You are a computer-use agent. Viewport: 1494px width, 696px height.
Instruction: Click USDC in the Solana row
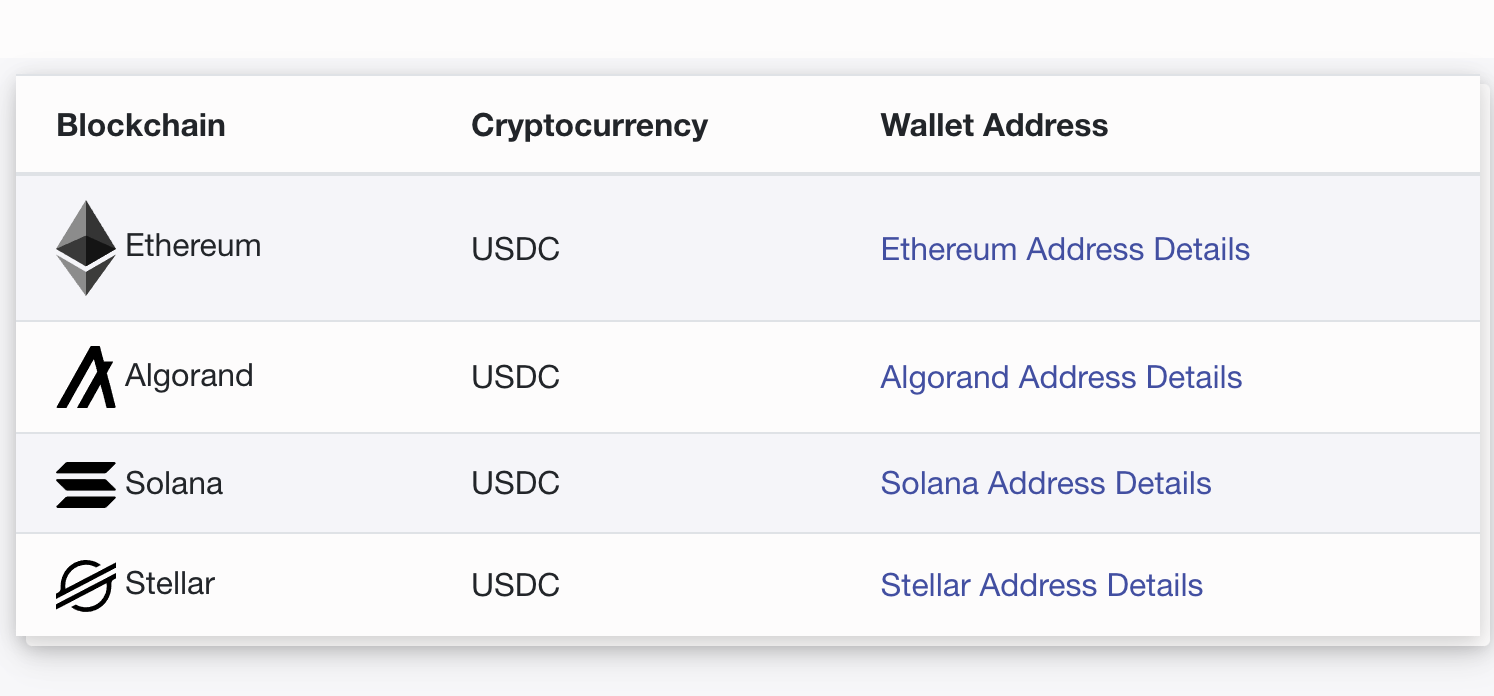click(515, 483)
